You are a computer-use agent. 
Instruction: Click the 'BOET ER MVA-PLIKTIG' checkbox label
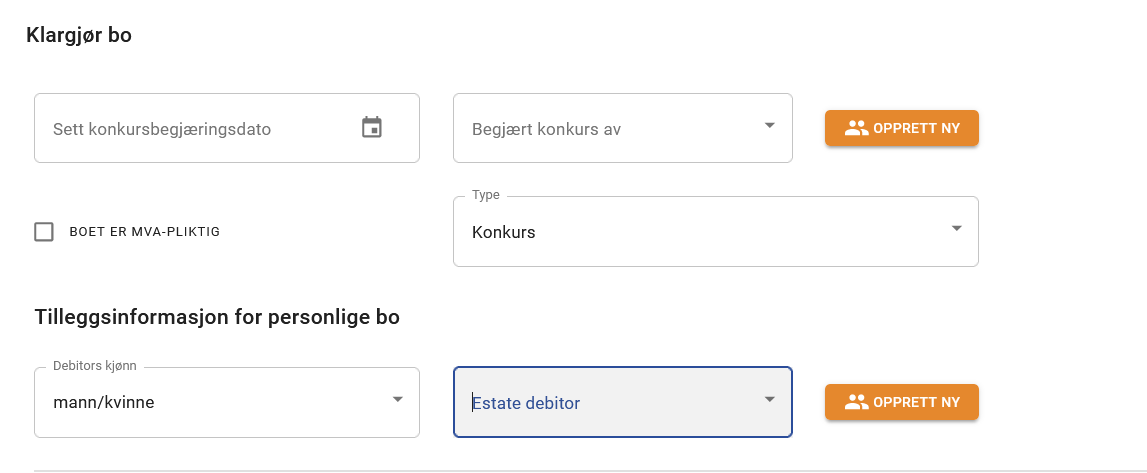[x=144, y=232]
